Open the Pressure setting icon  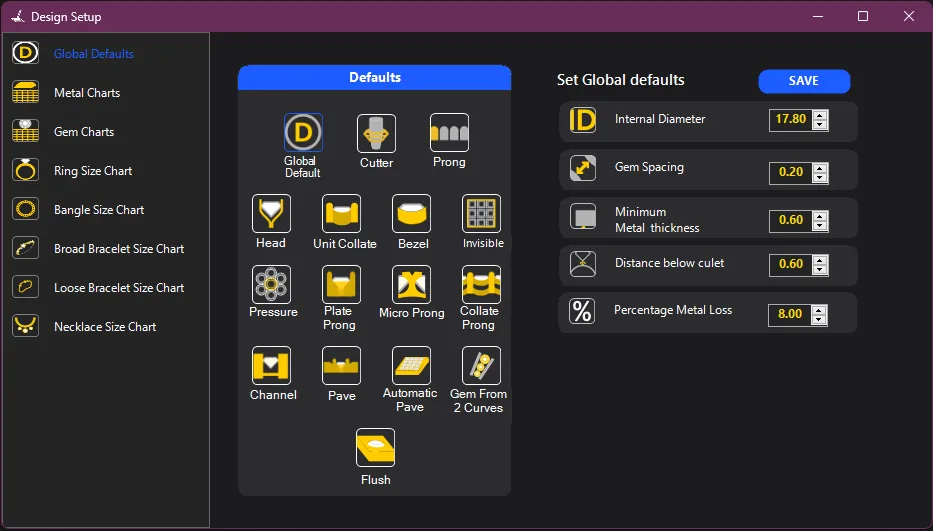click(x=271, y=285)
